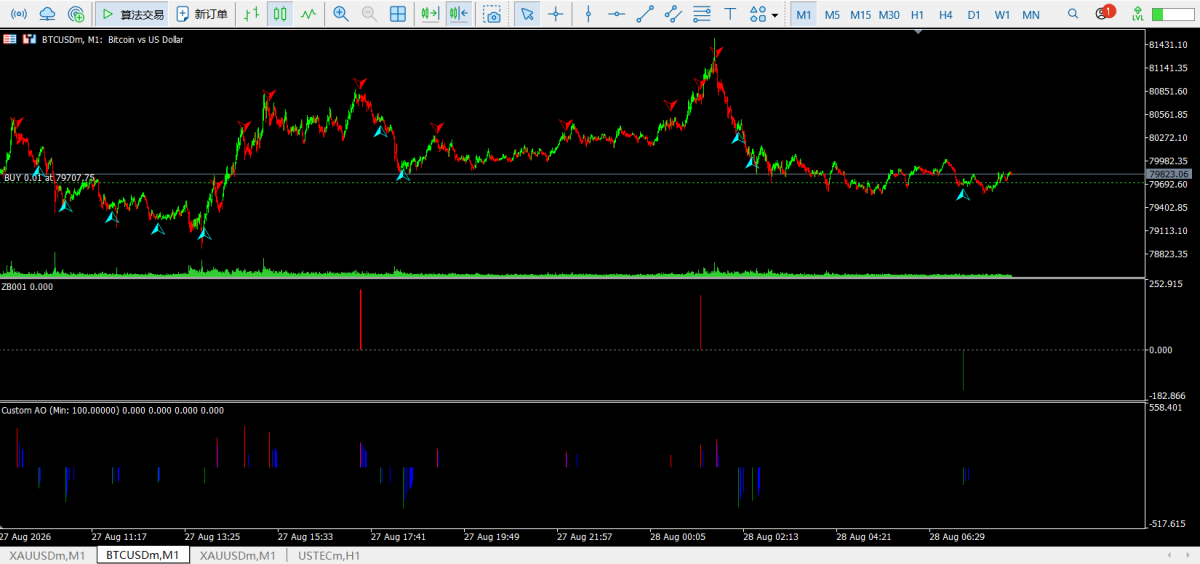
Task: Switch chart to line chart type
Action: pyautogui.click(x=308, y=14)
